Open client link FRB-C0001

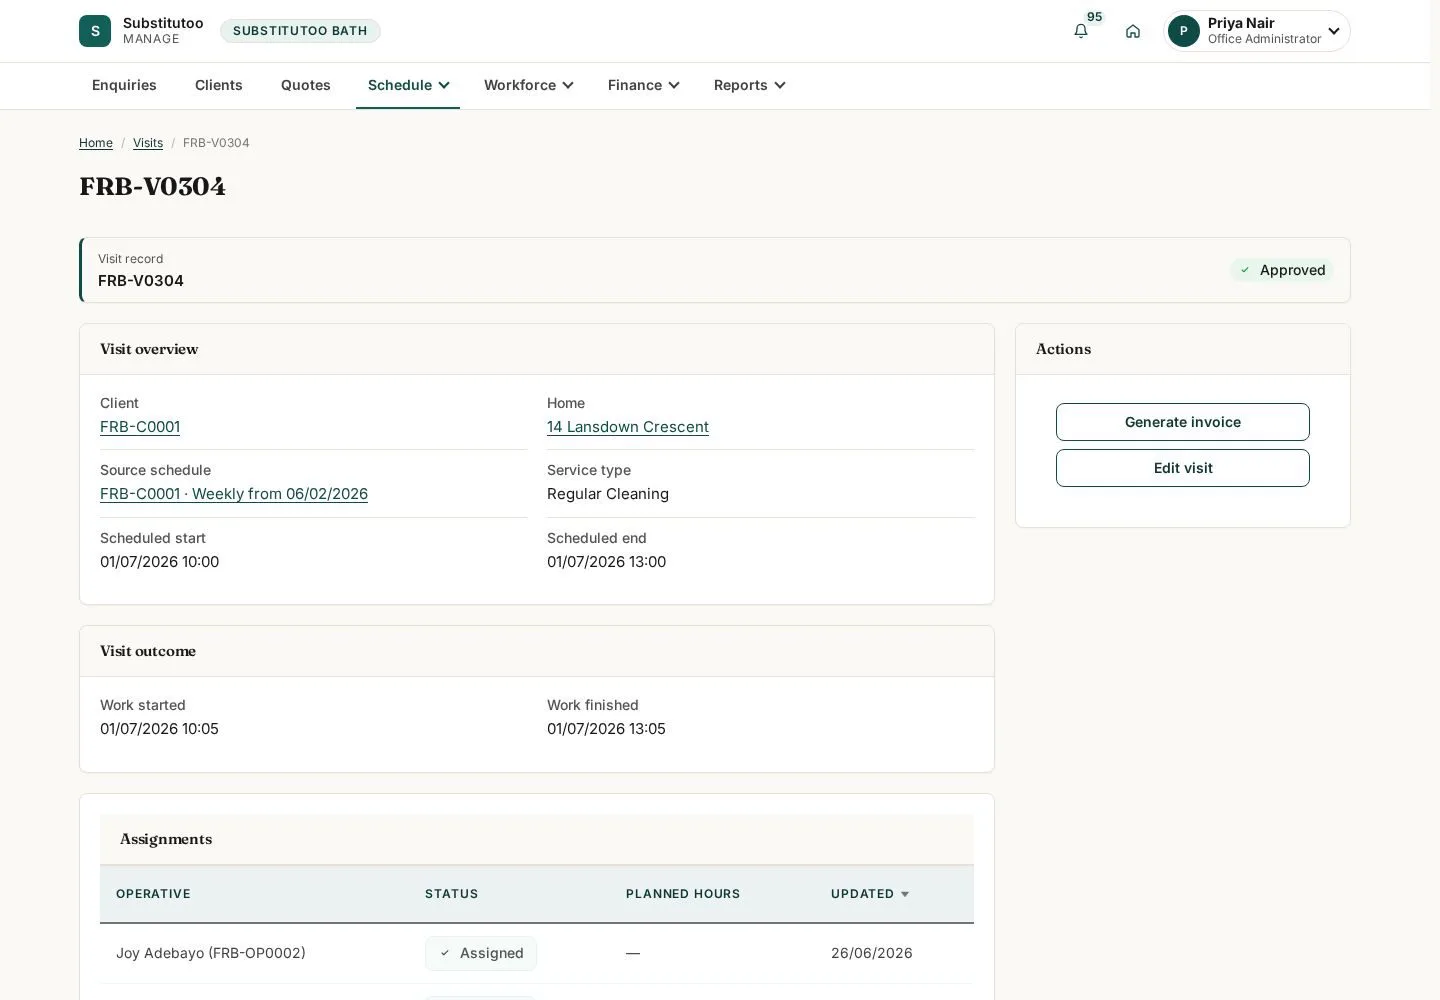pos(140,427)
